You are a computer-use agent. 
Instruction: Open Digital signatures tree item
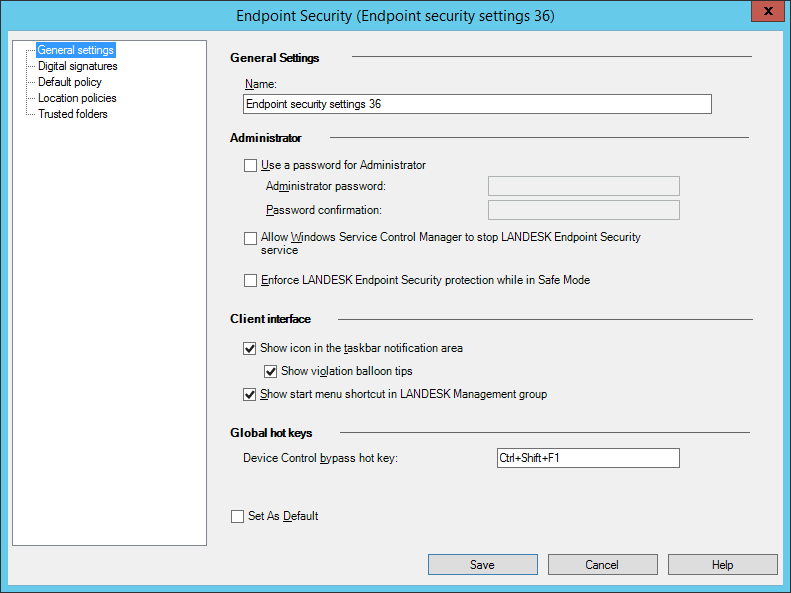tap(77, 66)
